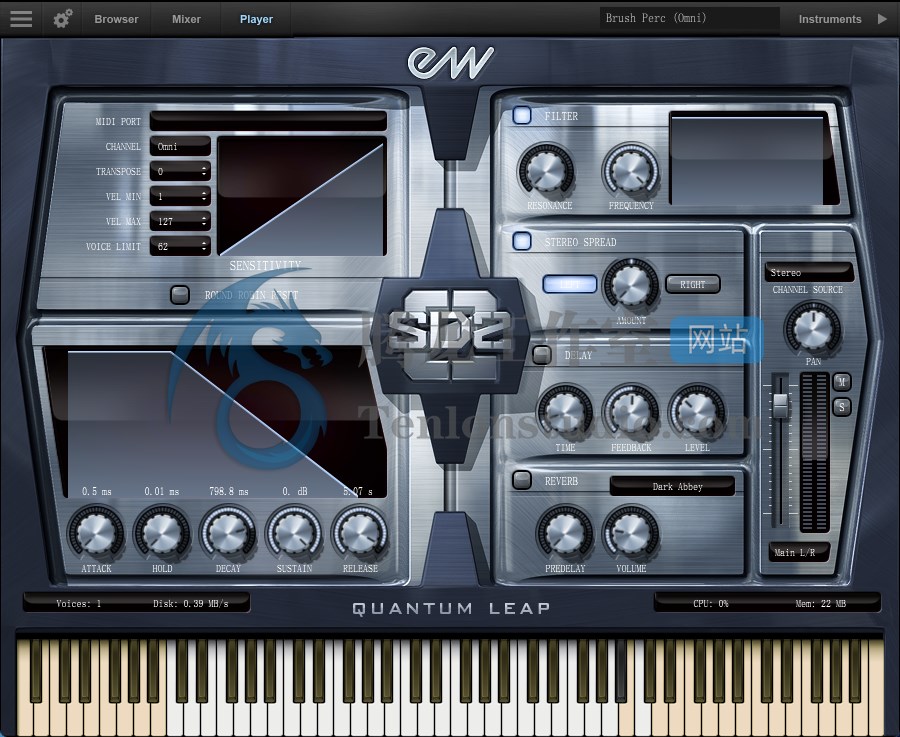Open settings via the gear icon
Image resolution: width=900 pixels, height=737 pixels.
[x=63, y=18]
